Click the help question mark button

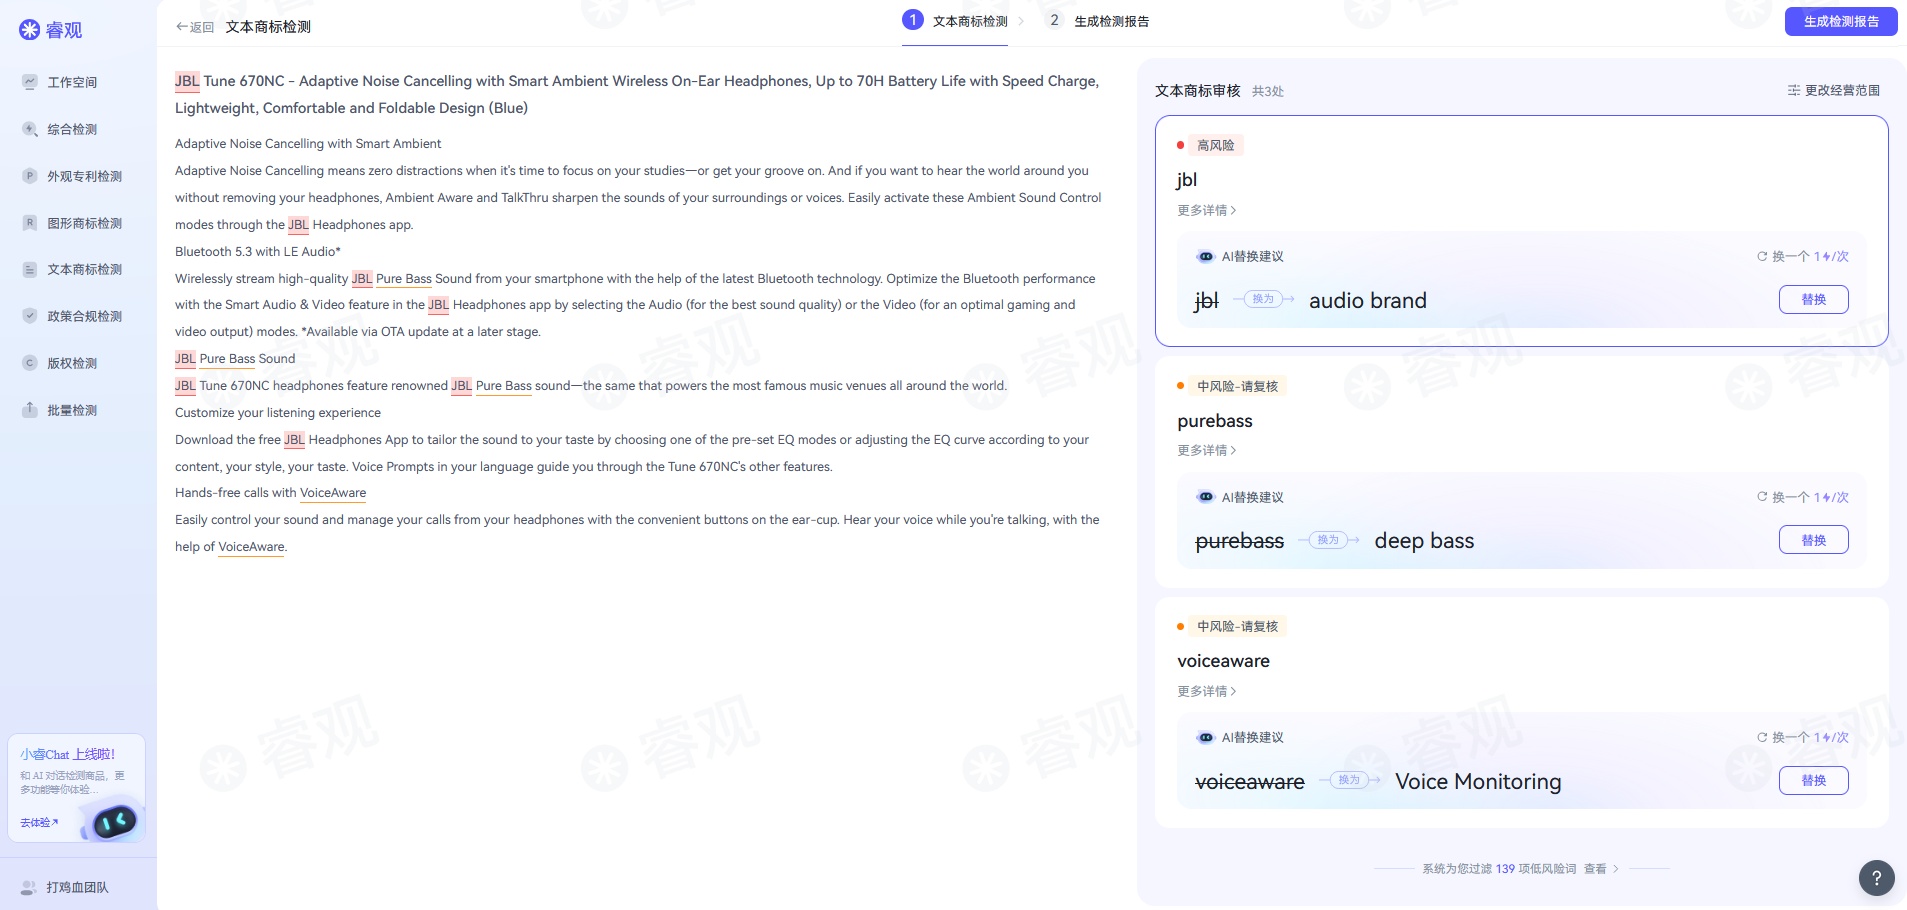click(1876, 877)
